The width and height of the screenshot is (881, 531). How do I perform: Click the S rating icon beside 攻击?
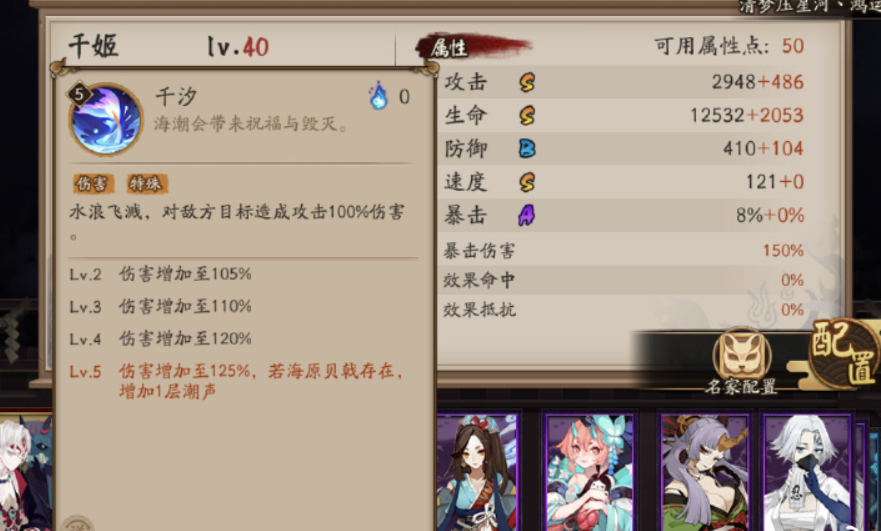(x=527, y=82)
